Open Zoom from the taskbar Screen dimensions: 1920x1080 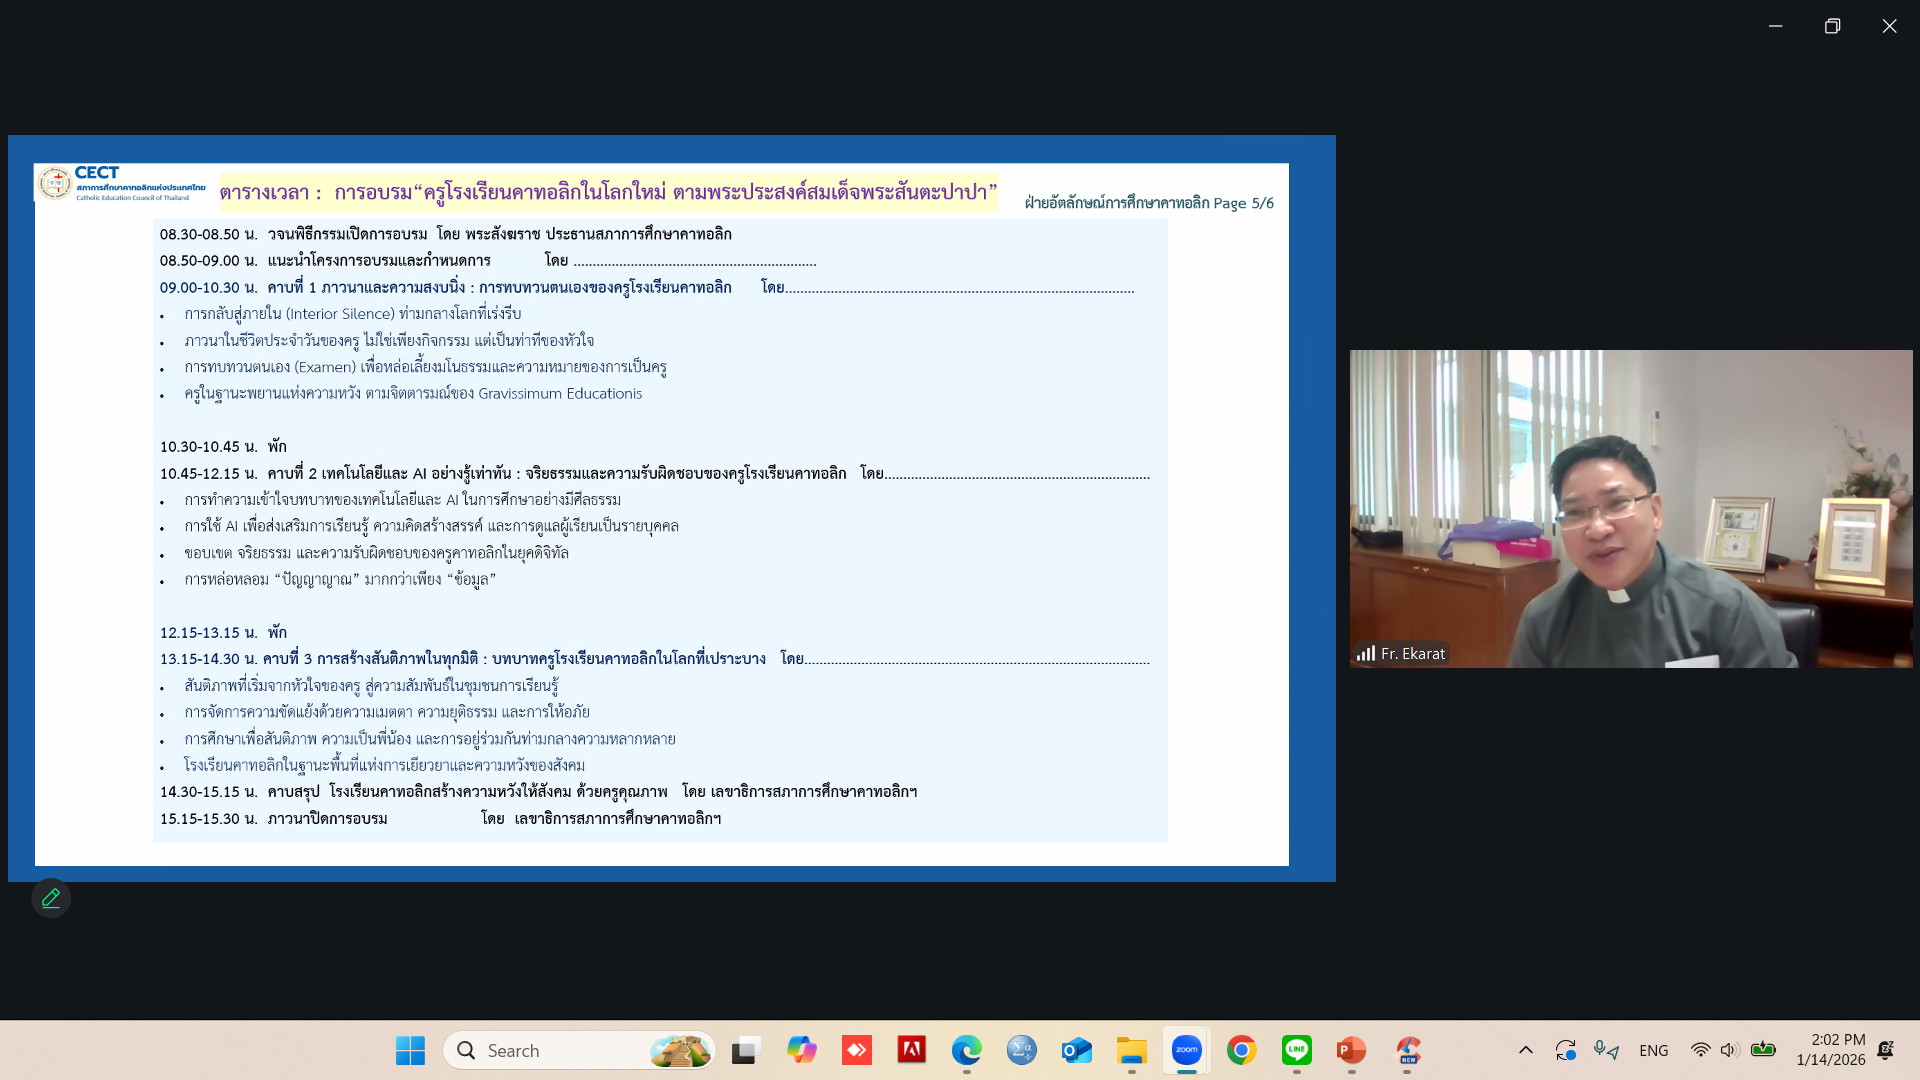coord(1186,1050)
